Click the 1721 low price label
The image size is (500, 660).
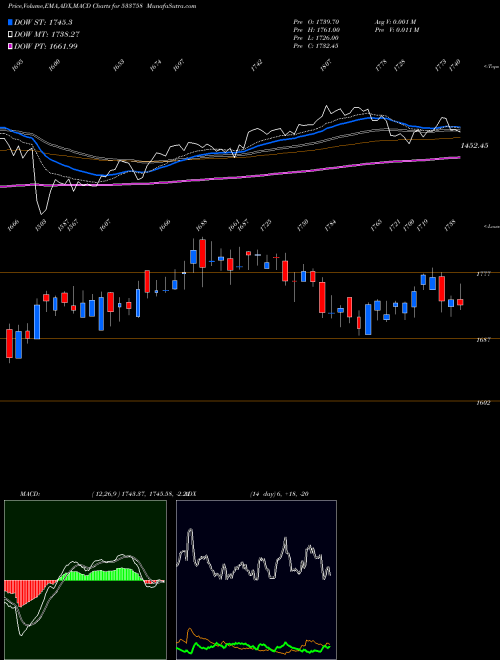click(x=394, y=225)
